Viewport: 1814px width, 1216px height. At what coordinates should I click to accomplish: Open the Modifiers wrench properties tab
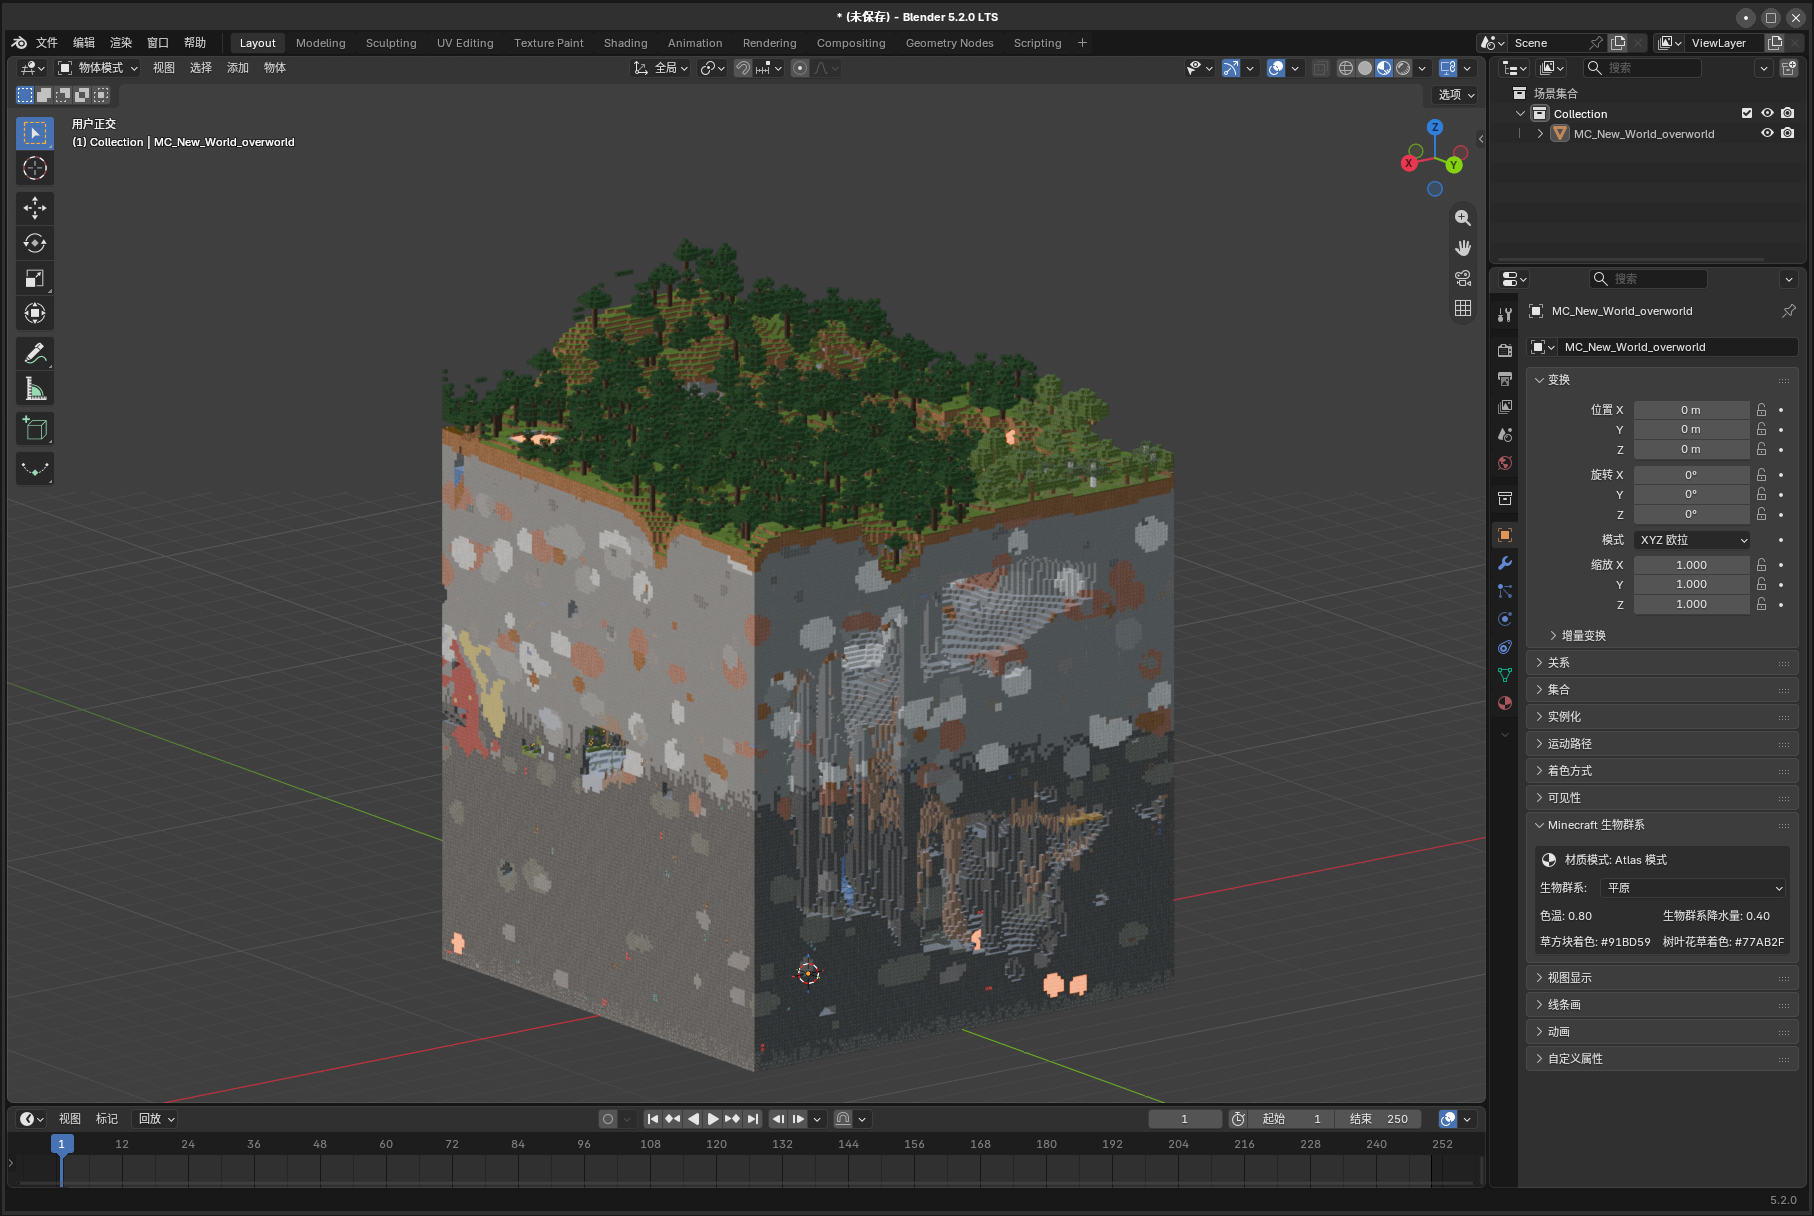click(1505, 563)
